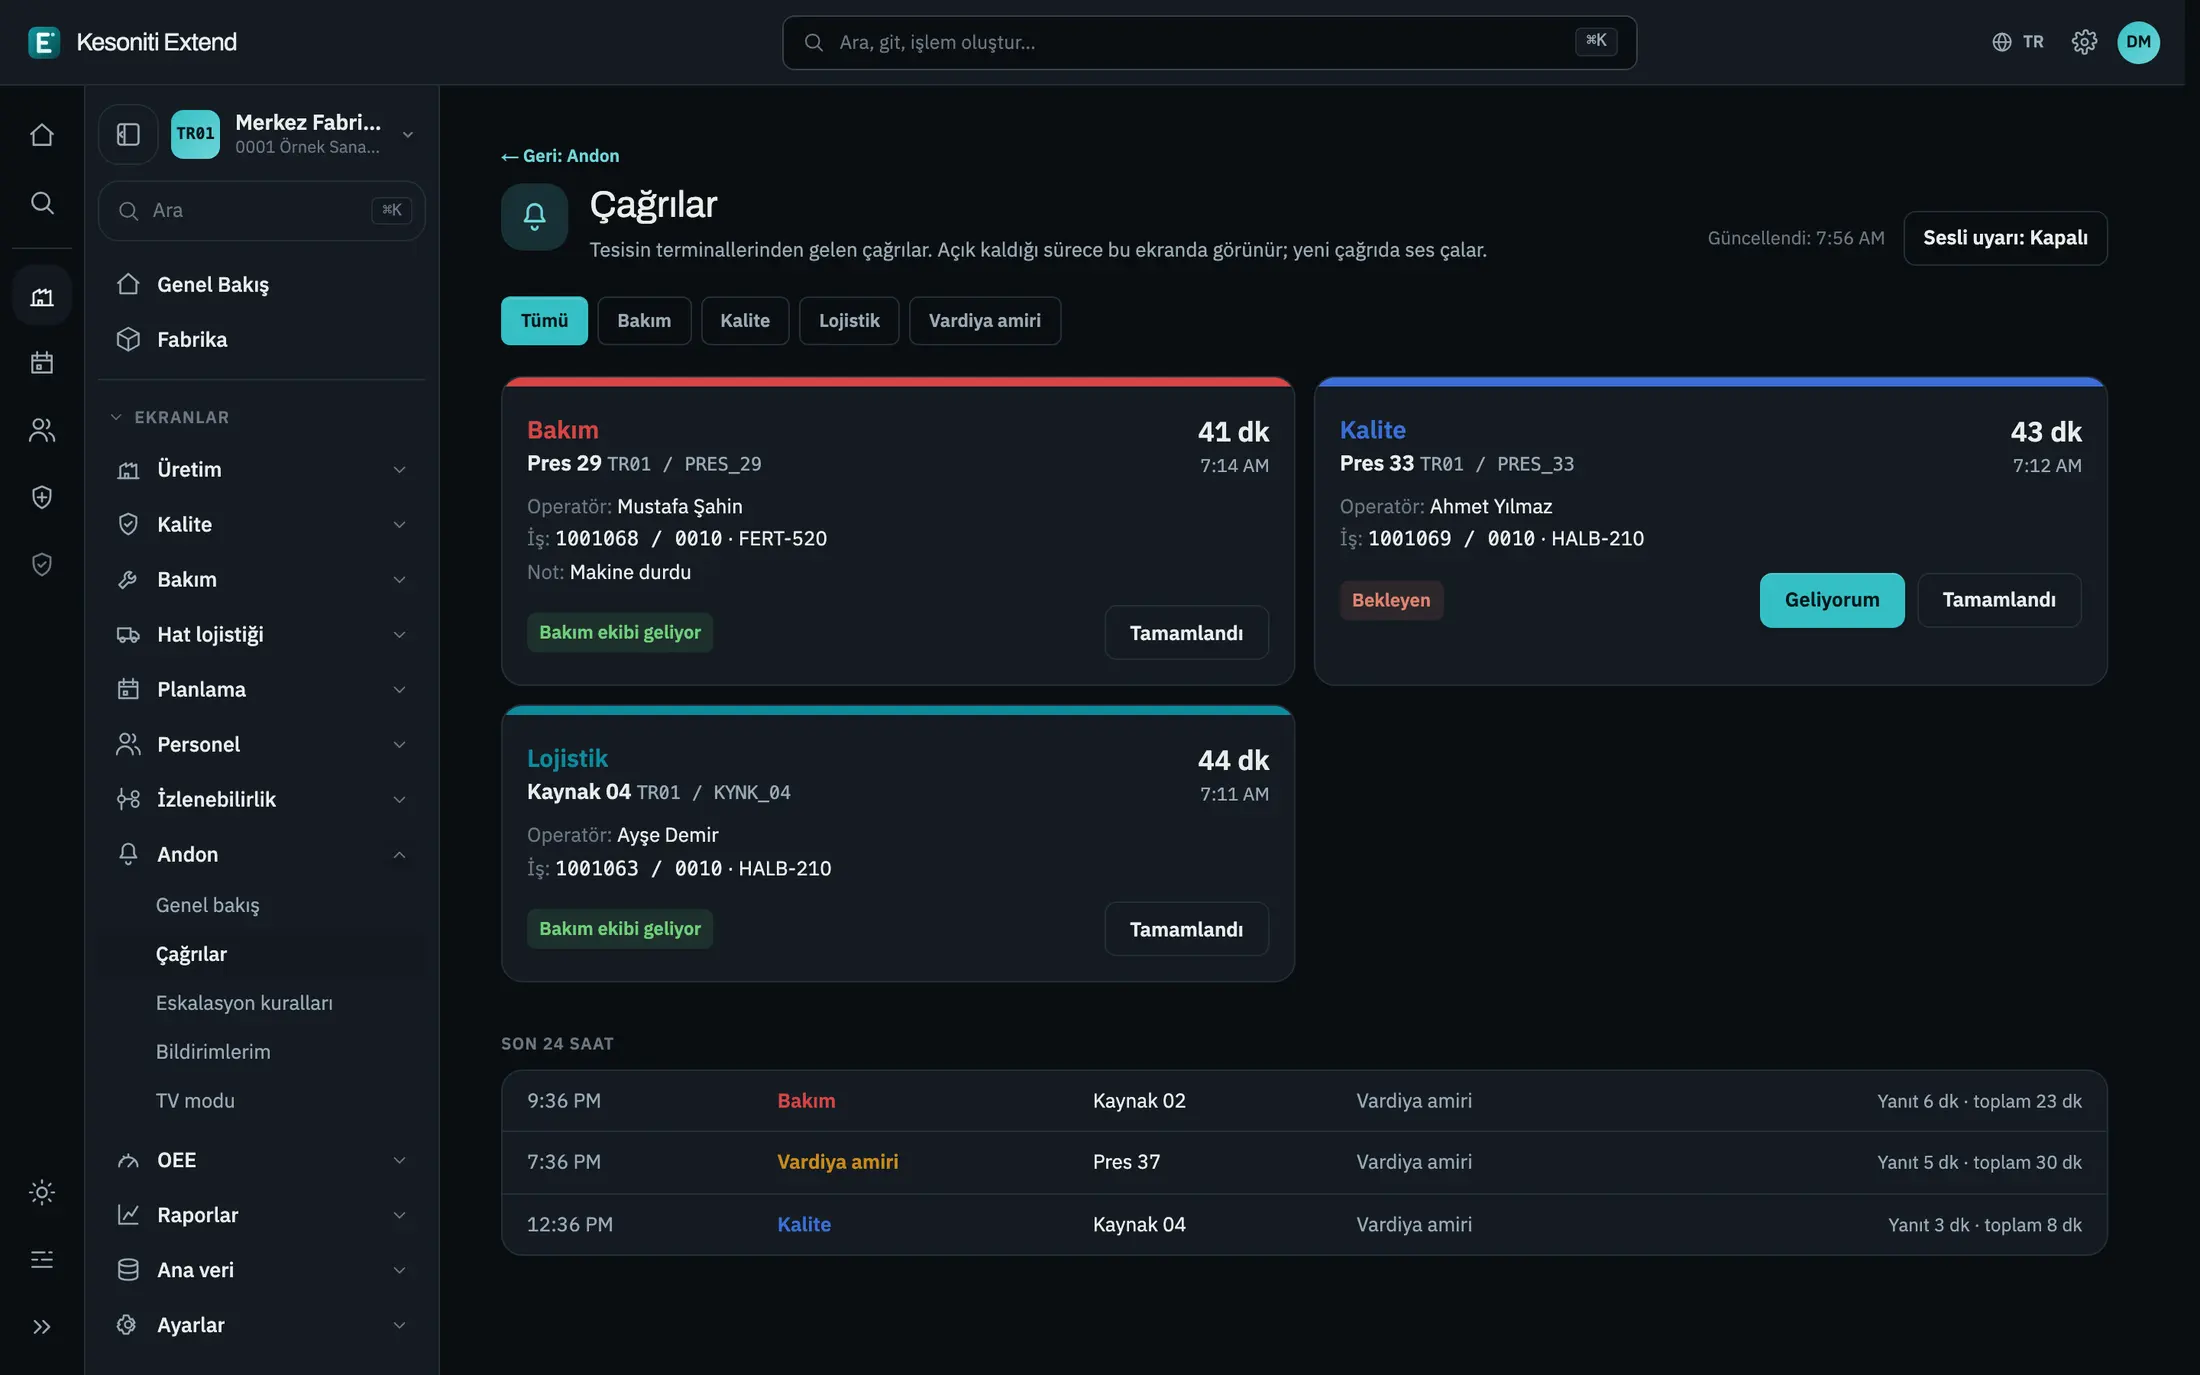
Task: Open the list settings rail icon
Action: [42, 1259]
